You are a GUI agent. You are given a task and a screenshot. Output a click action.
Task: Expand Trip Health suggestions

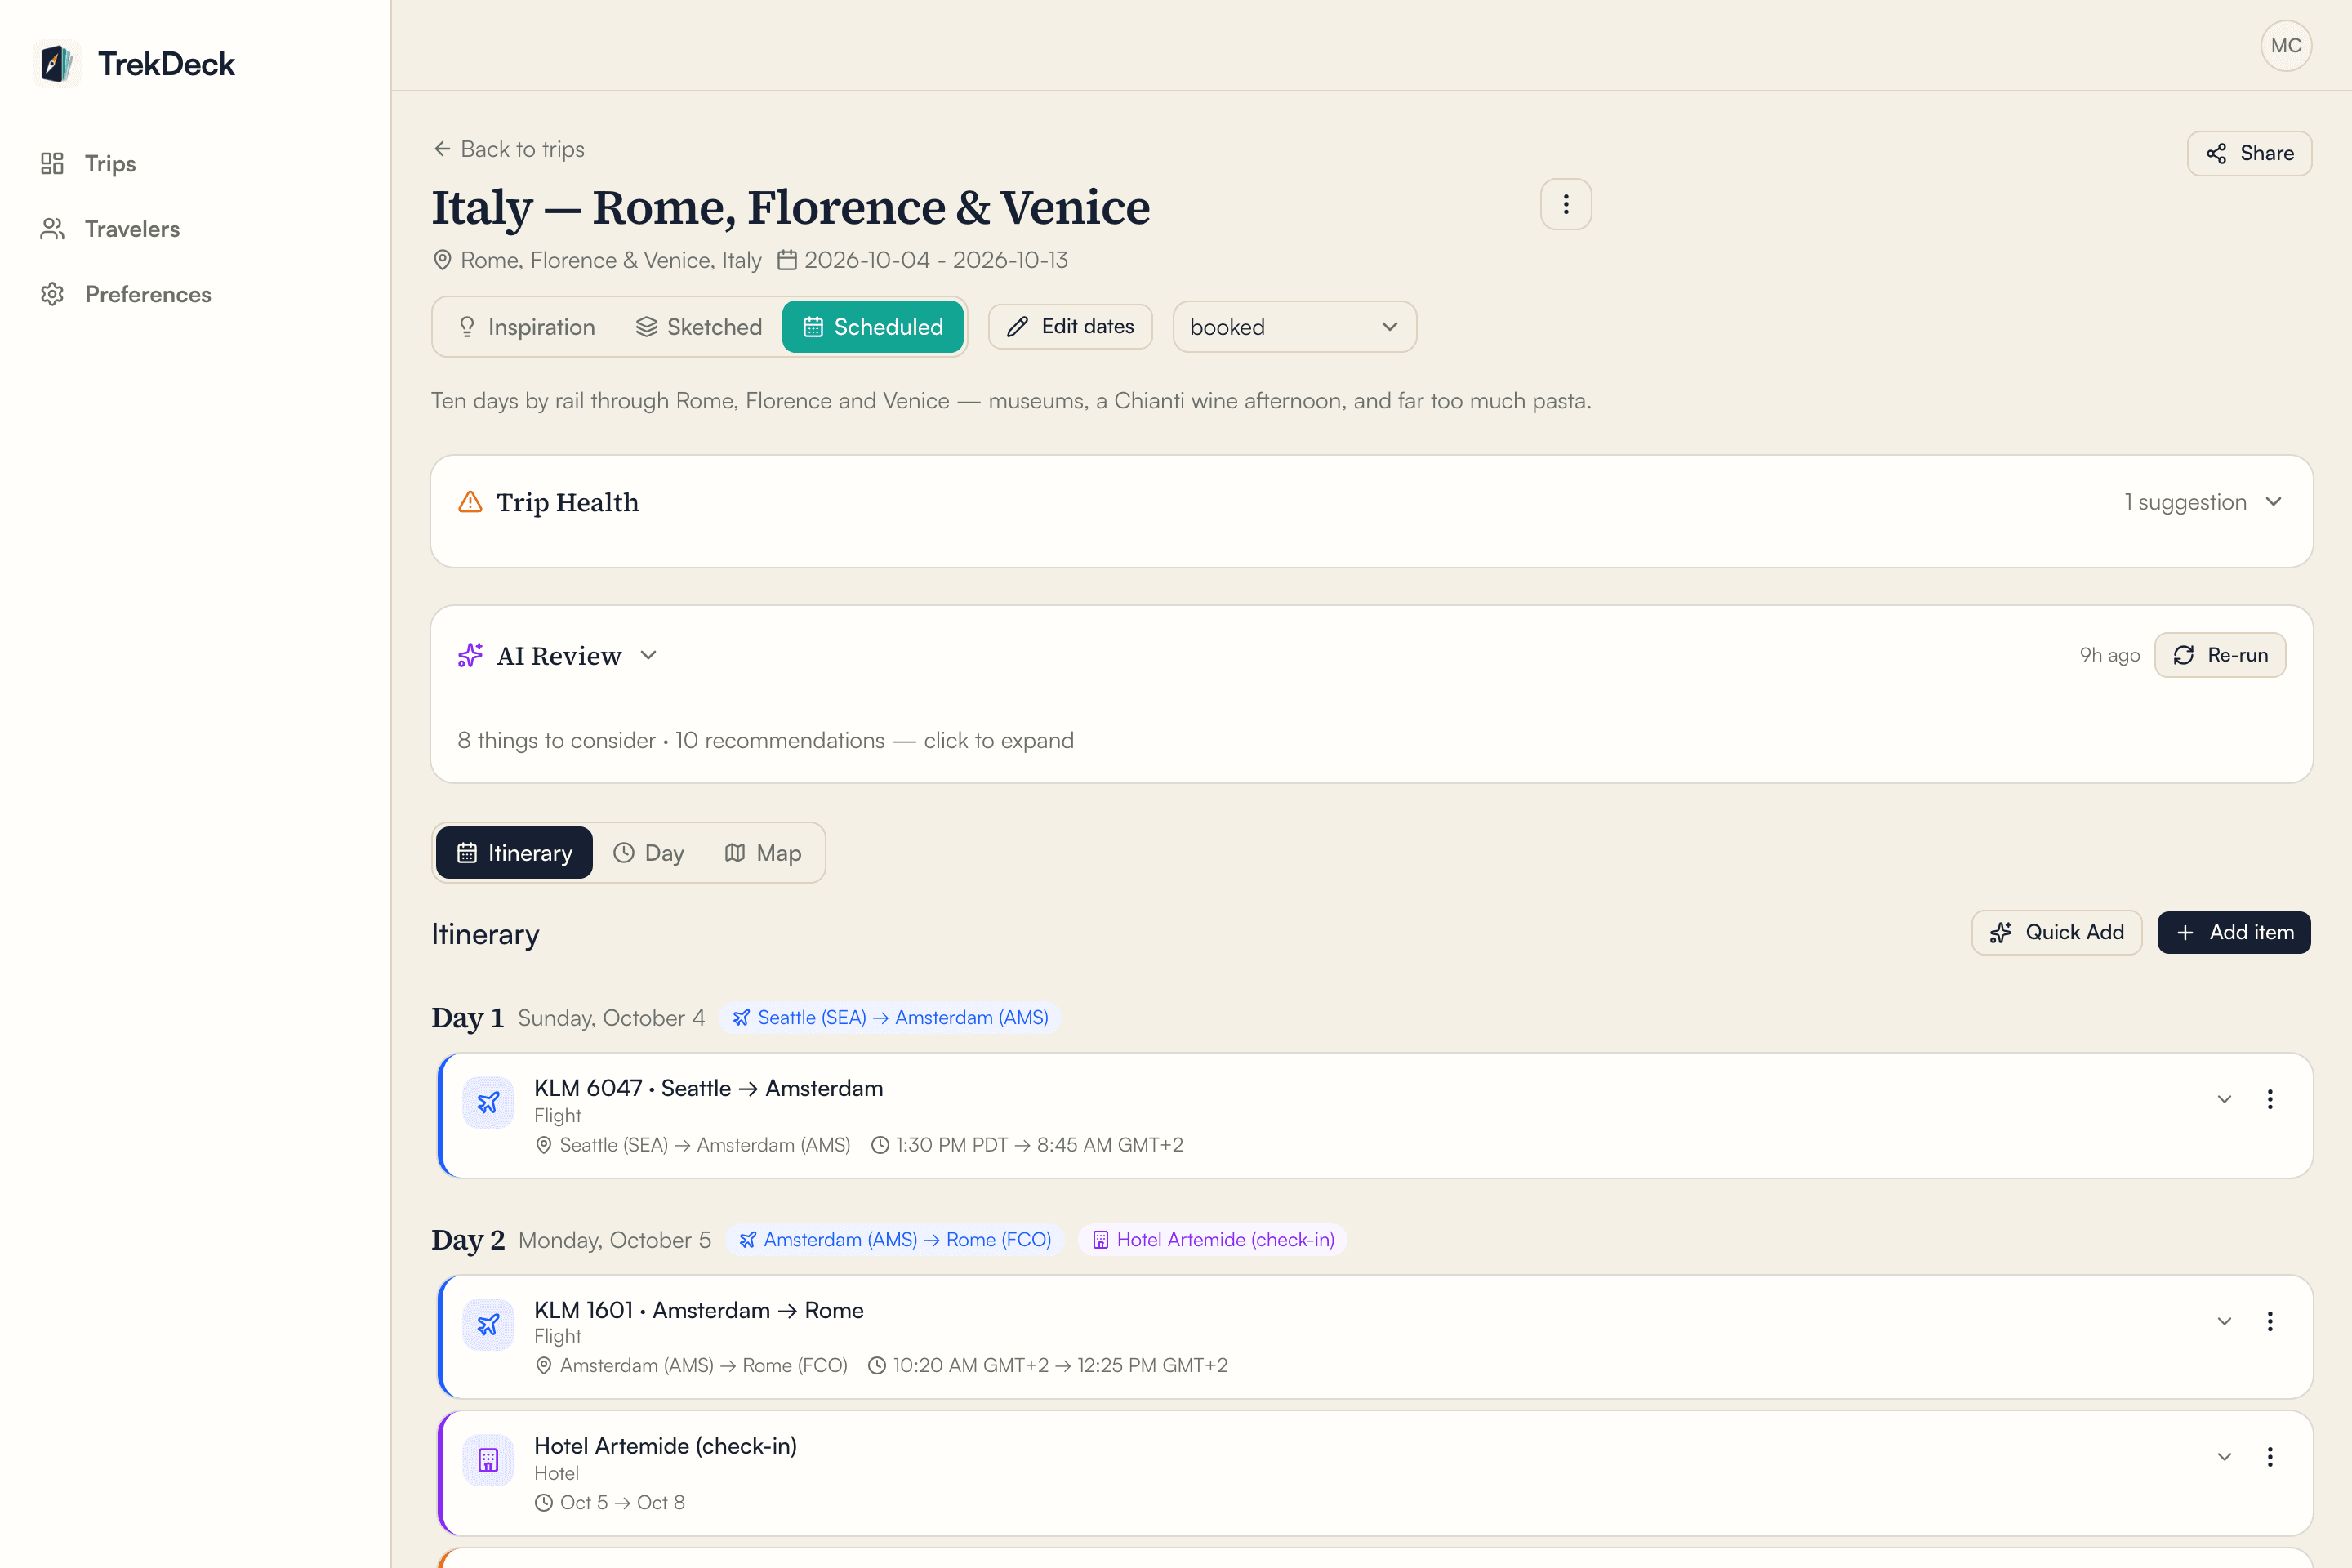2274,501
